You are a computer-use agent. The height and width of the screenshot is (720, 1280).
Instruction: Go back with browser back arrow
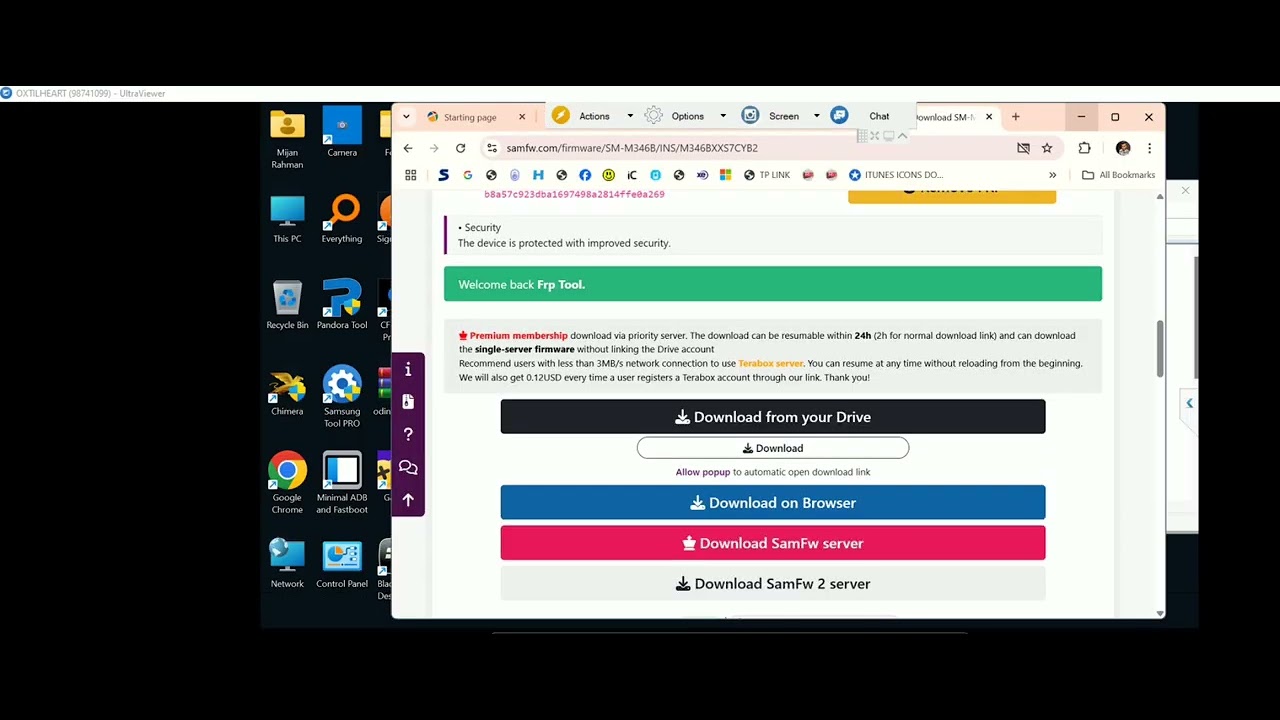(x=408, y=148)
